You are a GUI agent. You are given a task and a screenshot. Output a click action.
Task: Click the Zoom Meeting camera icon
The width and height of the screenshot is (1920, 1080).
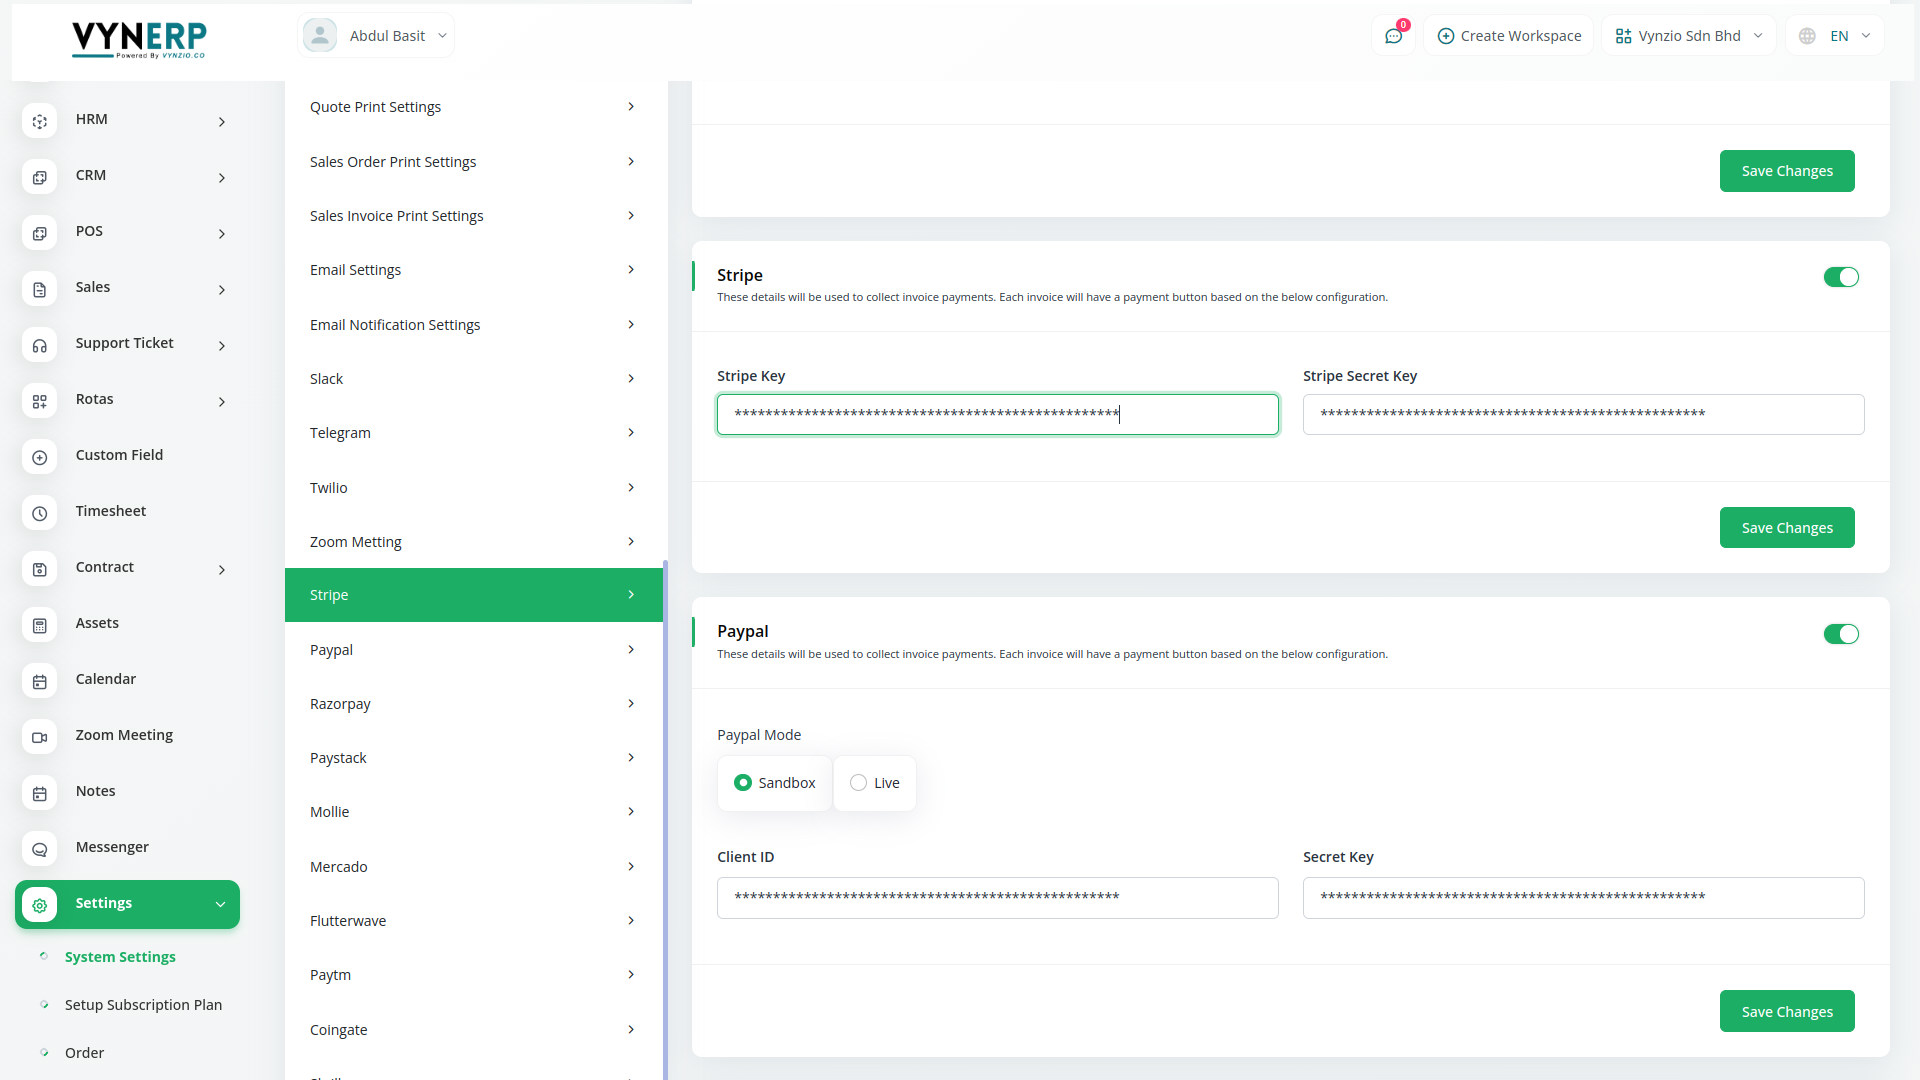point(40,737)
